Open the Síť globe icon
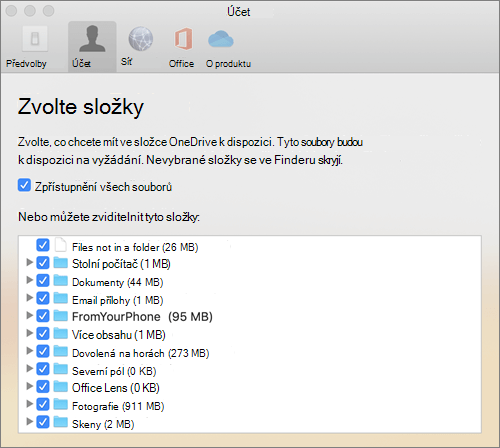 pyautogui.click(x=141, y=39)
